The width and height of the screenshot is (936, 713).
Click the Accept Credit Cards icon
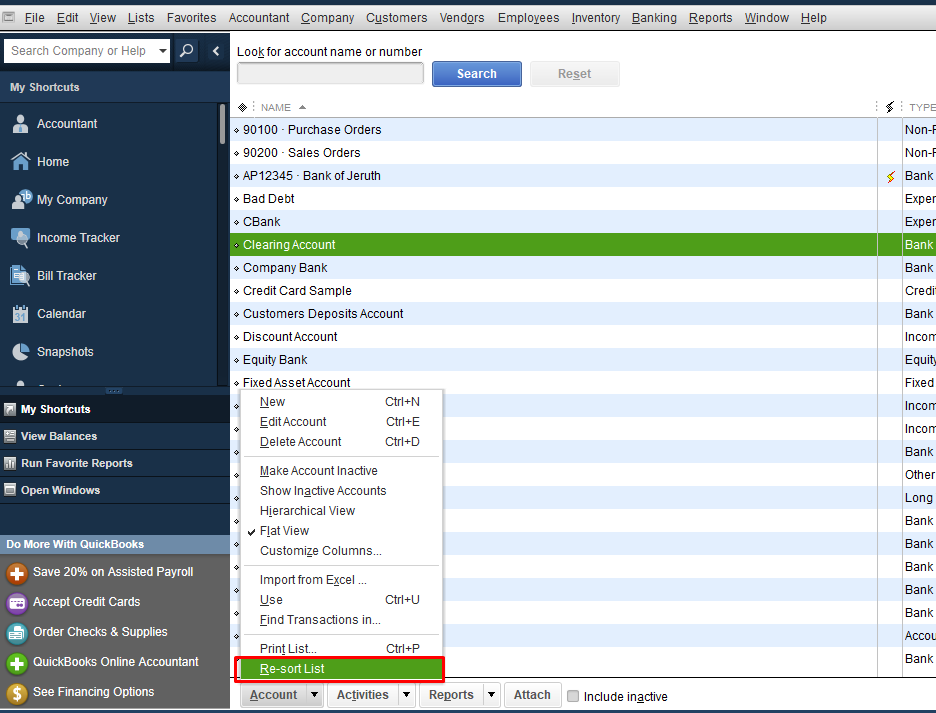pyautogui.click(x=17, y=603)
